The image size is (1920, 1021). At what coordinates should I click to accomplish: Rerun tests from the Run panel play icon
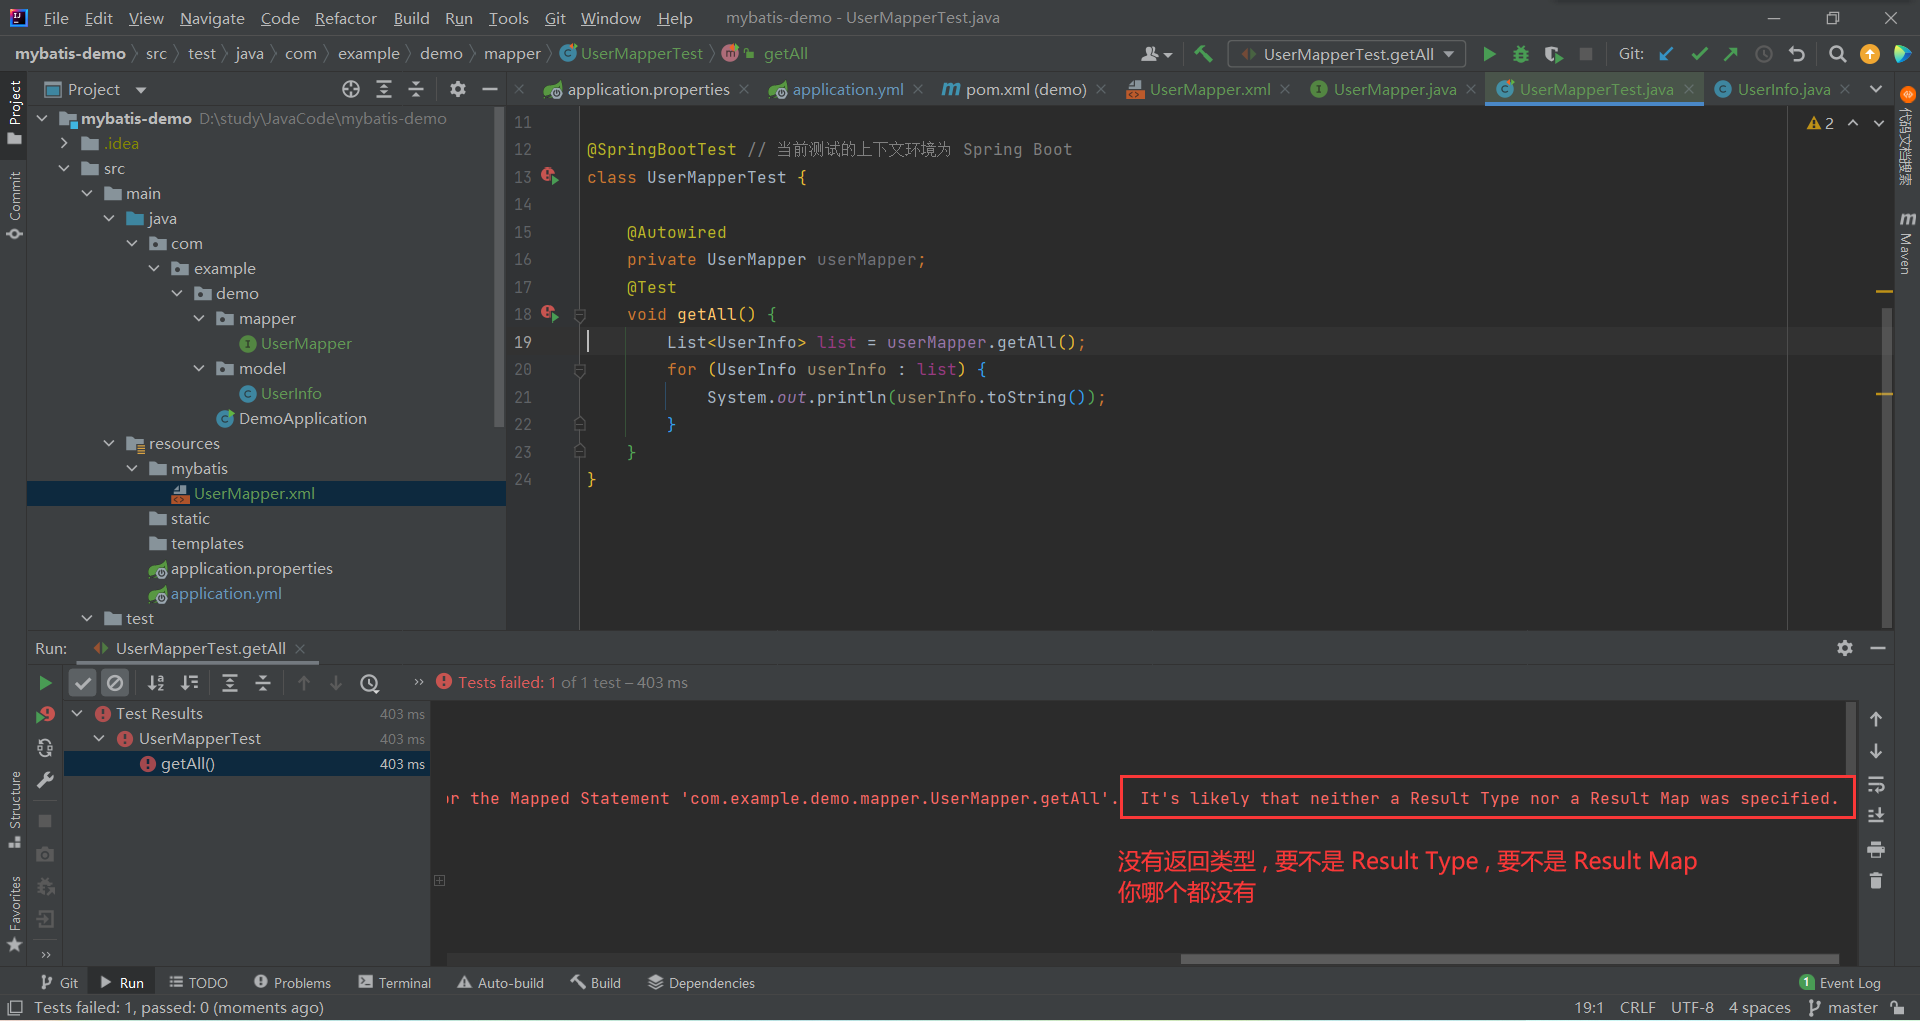pyautogui.click(x=45, y=683)
